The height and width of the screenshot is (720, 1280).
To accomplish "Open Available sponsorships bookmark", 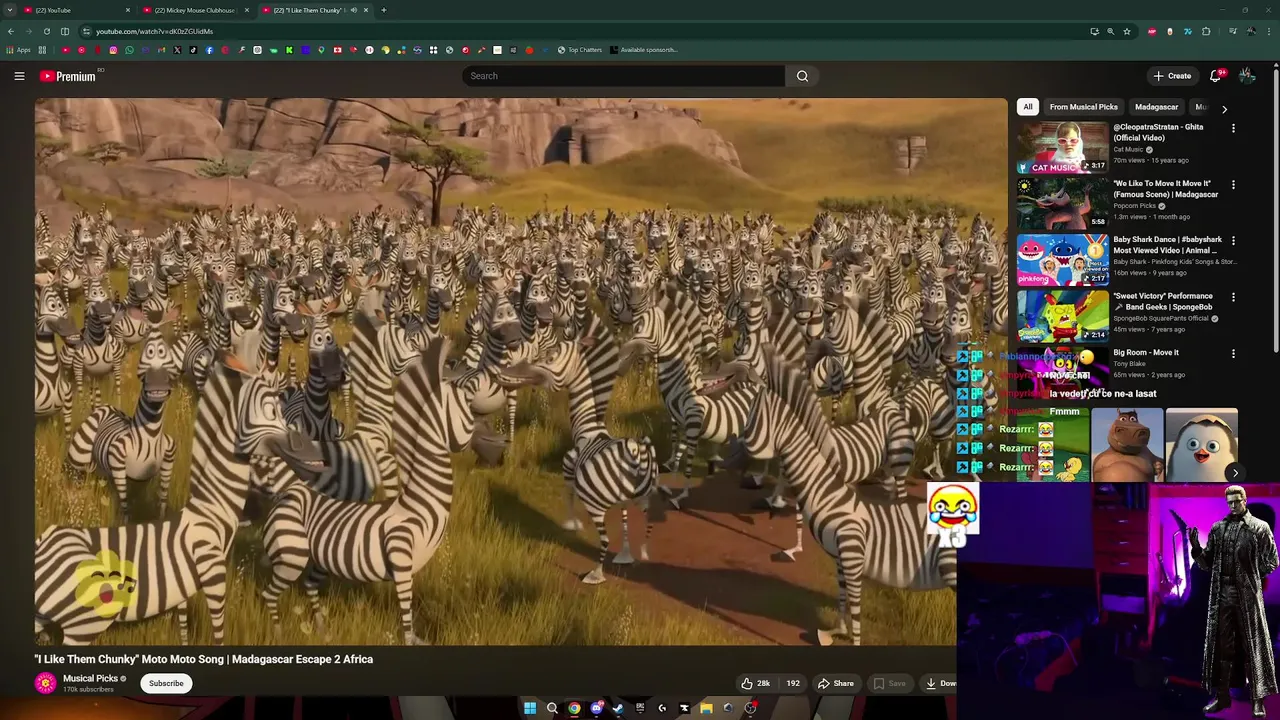I will tap(643, 50).
